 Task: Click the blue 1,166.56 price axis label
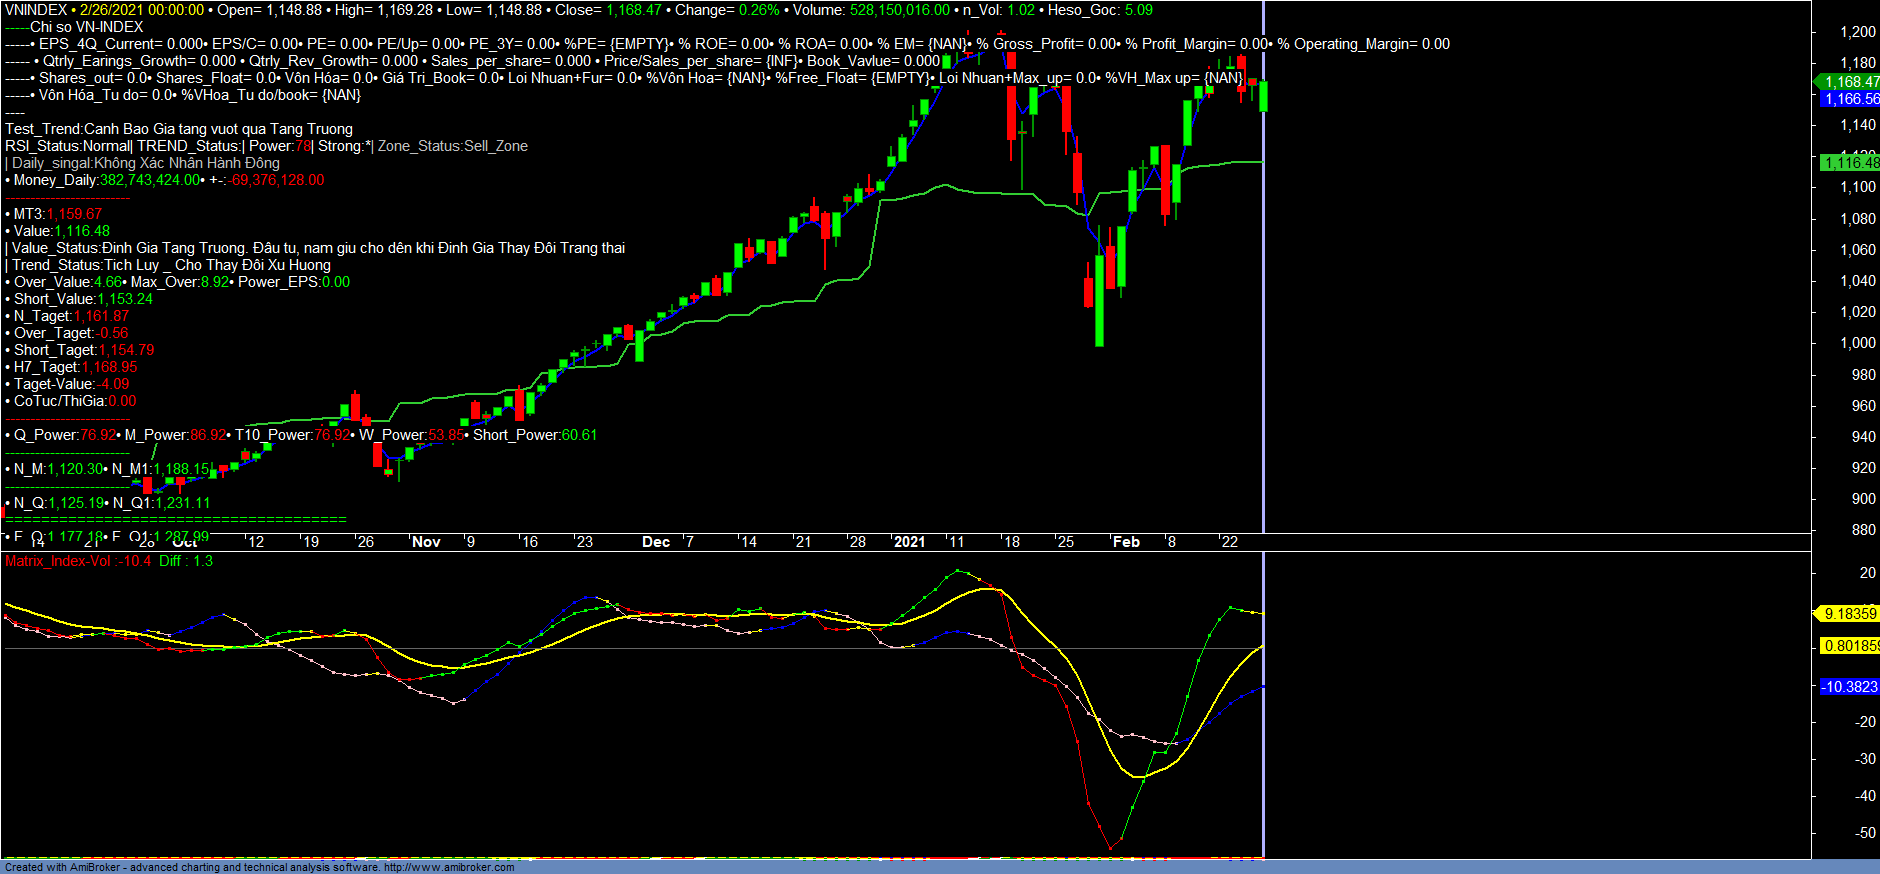tap(1851, 99)
